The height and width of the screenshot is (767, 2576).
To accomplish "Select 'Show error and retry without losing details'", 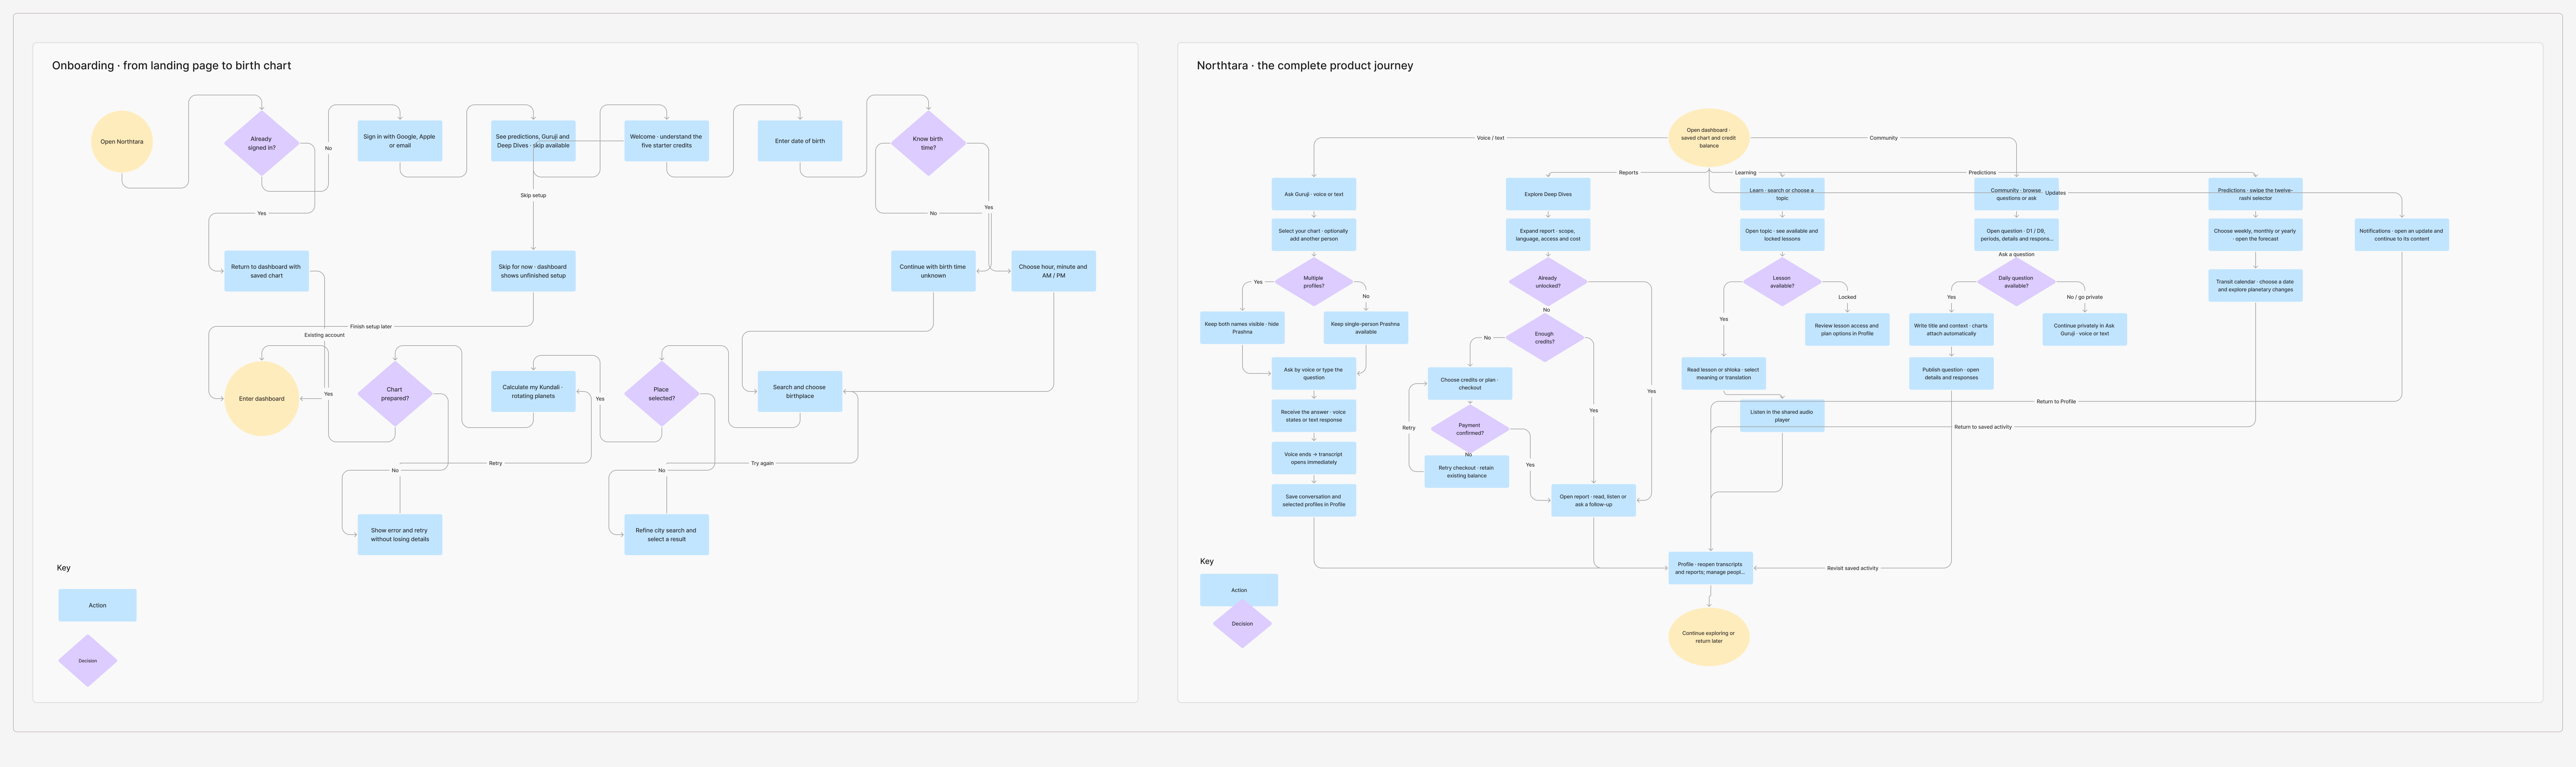I will tap(400, 535).
